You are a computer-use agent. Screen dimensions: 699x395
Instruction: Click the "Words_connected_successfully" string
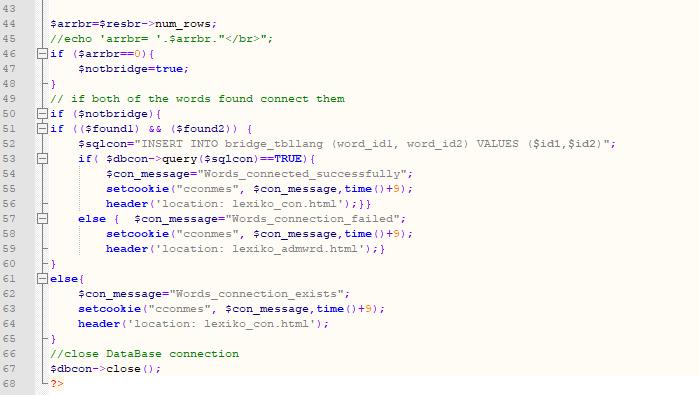302,174
